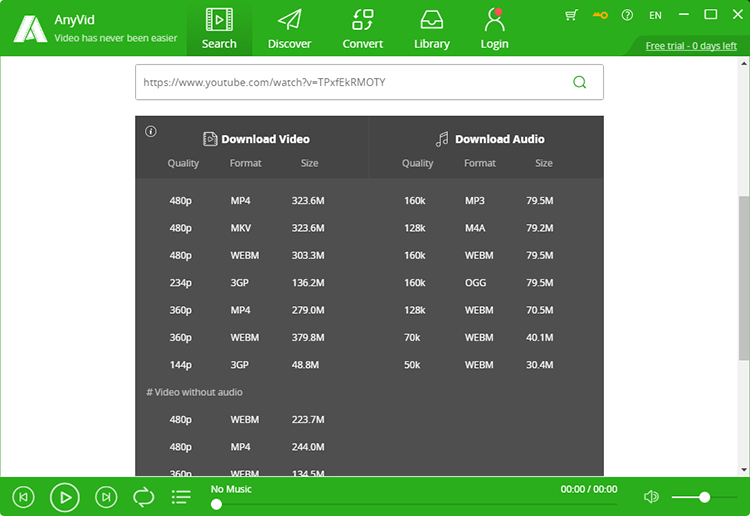This screenshot has width=750, height=516.
Task: Click the '# Video without audio' label
Action: [x=194, y=392]
